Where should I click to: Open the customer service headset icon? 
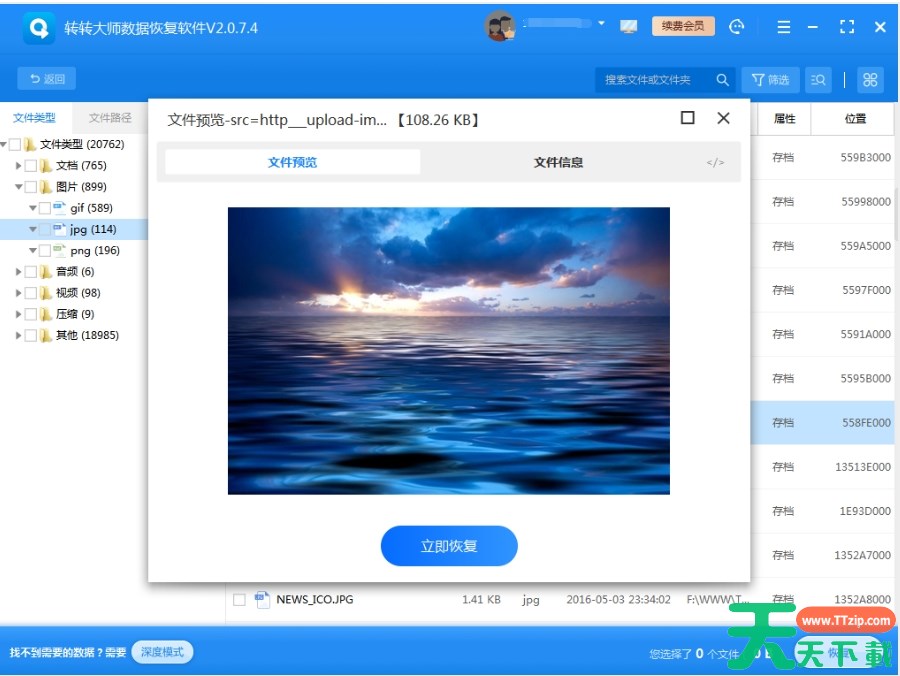(737, 27)
